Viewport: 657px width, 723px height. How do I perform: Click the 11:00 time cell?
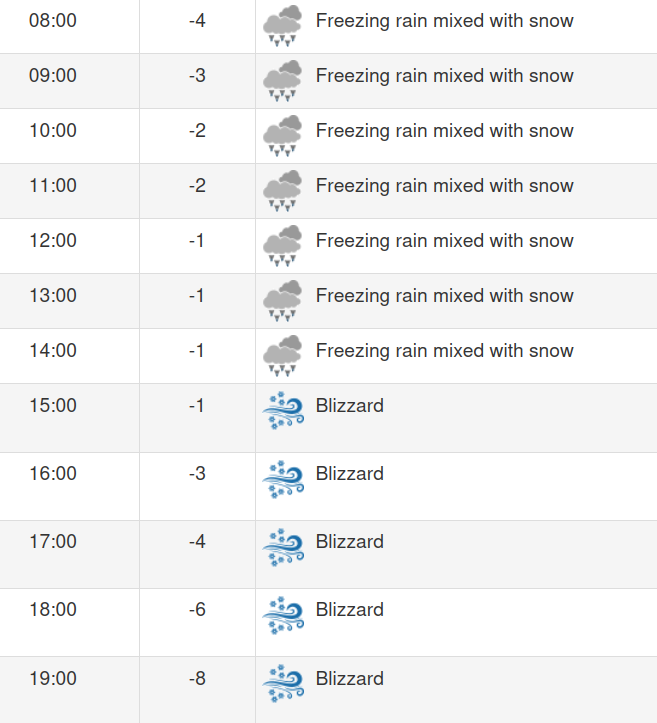click(x=53, y=185)
